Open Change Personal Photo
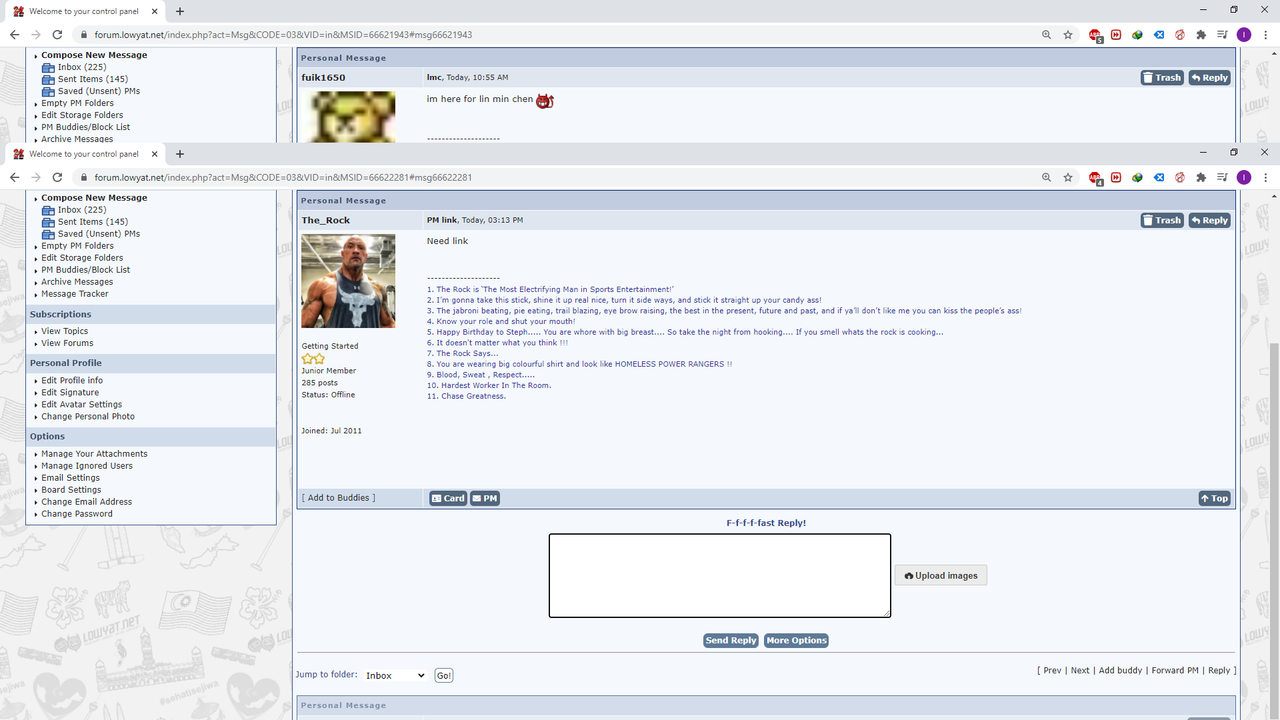 (x=88, y=417)
